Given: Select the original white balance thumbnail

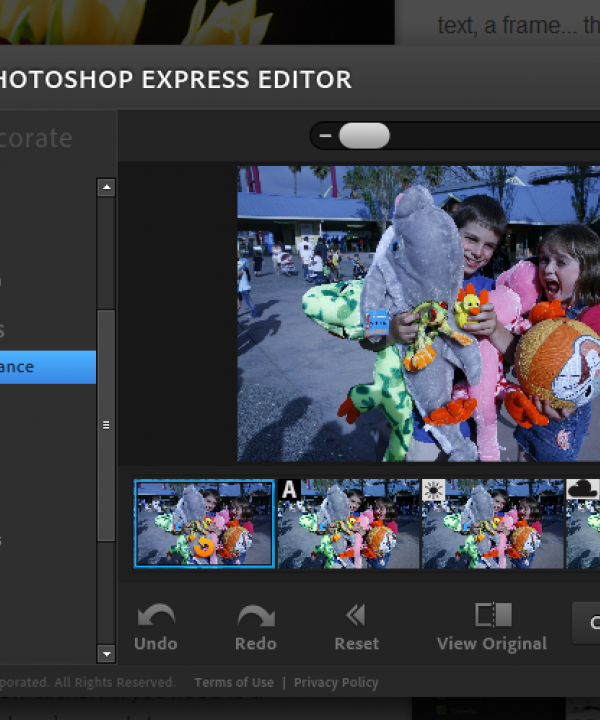Looking at the screenshot, I should [x=204, y=523].
